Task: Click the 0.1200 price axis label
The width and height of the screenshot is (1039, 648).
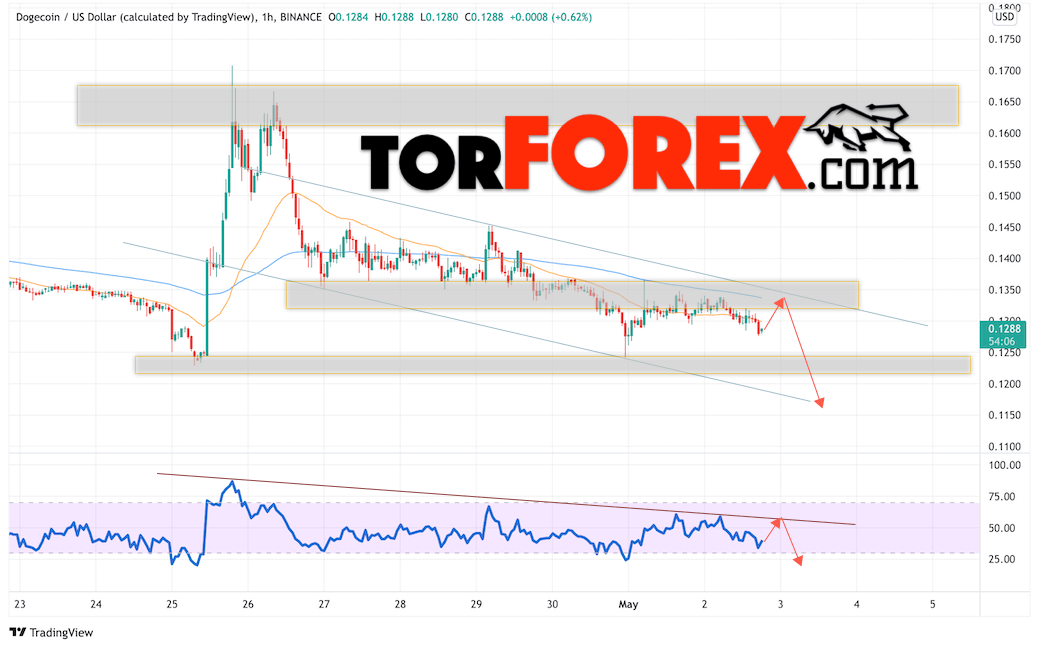Action: coord(1005,384)
